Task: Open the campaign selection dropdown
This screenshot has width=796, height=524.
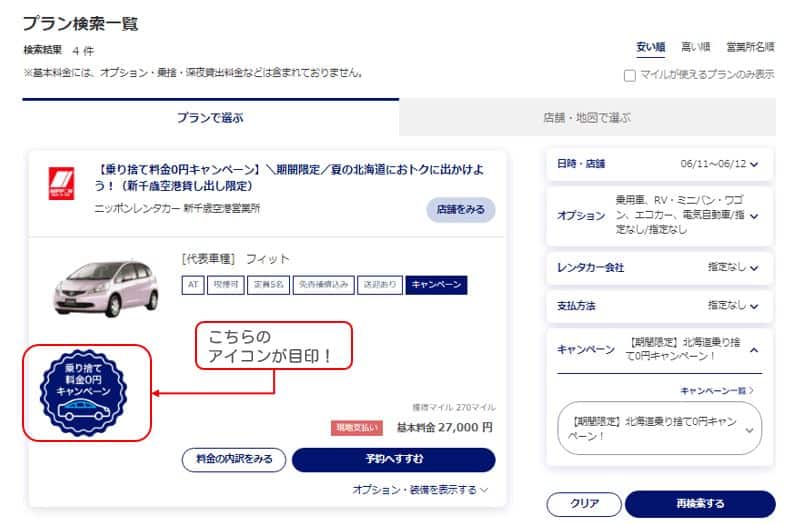Action: (659, 429)
